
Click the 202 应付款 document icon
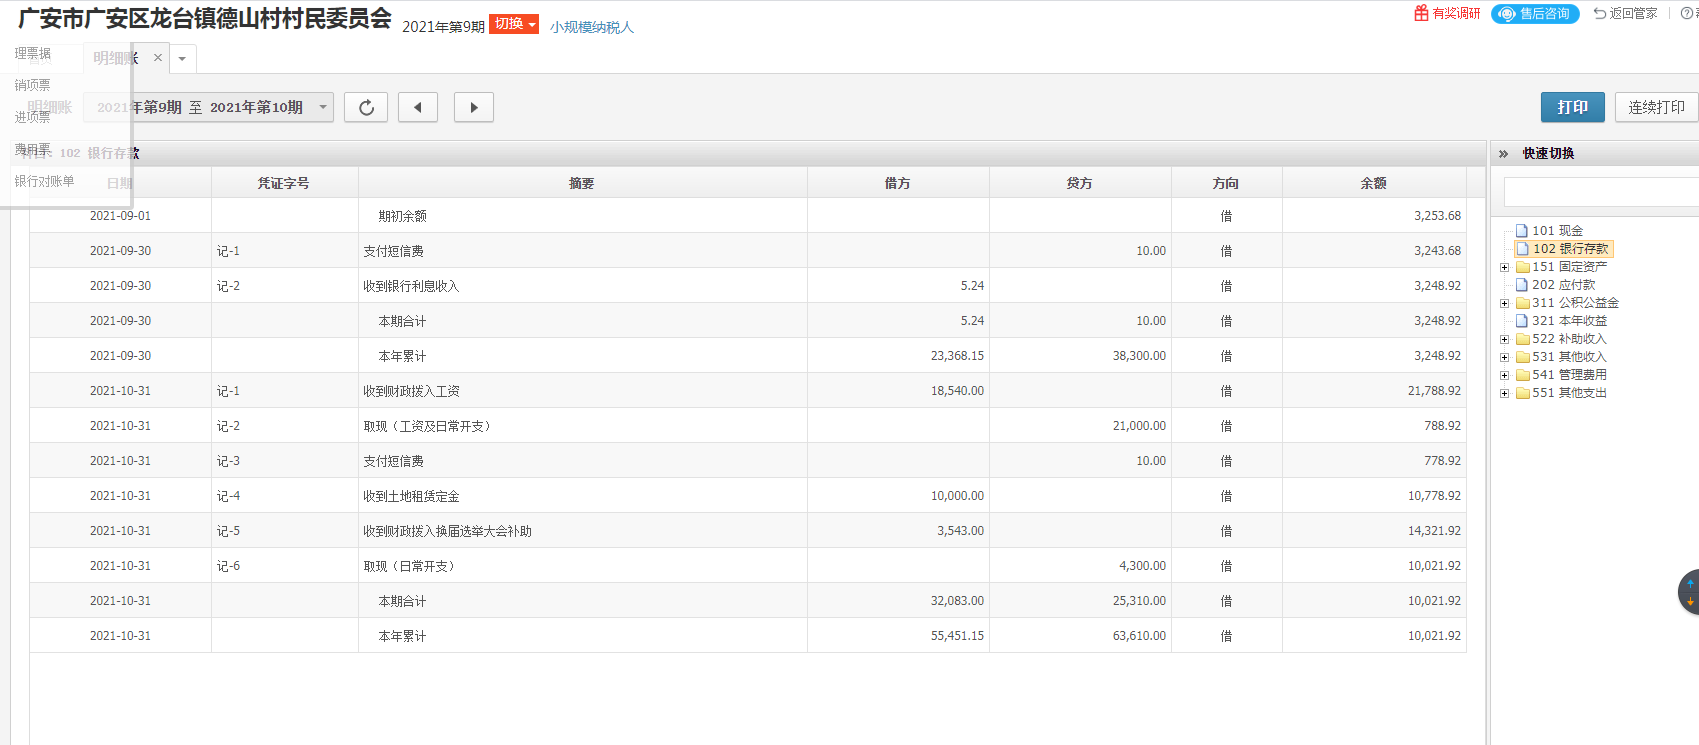click(x=1522, y=285)
